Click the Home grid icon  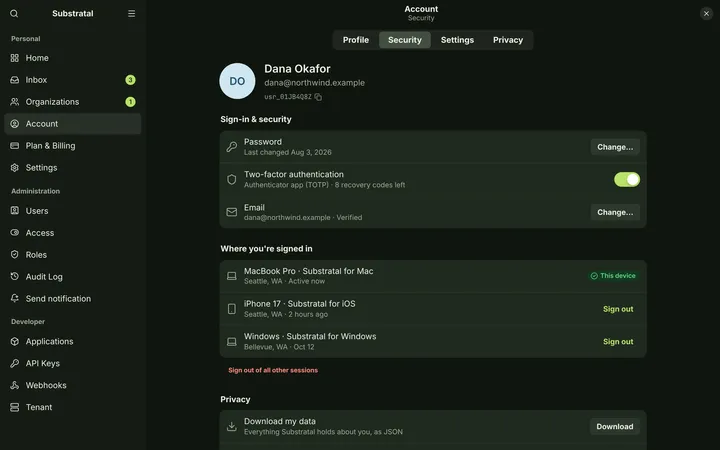tap(15, 58)
